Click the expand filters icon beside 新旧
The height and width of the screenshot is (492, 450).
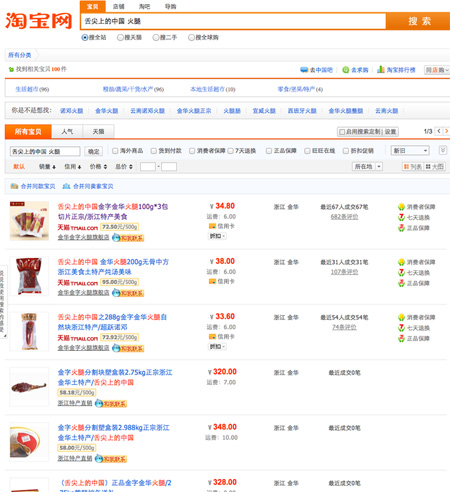click(443, 150)
